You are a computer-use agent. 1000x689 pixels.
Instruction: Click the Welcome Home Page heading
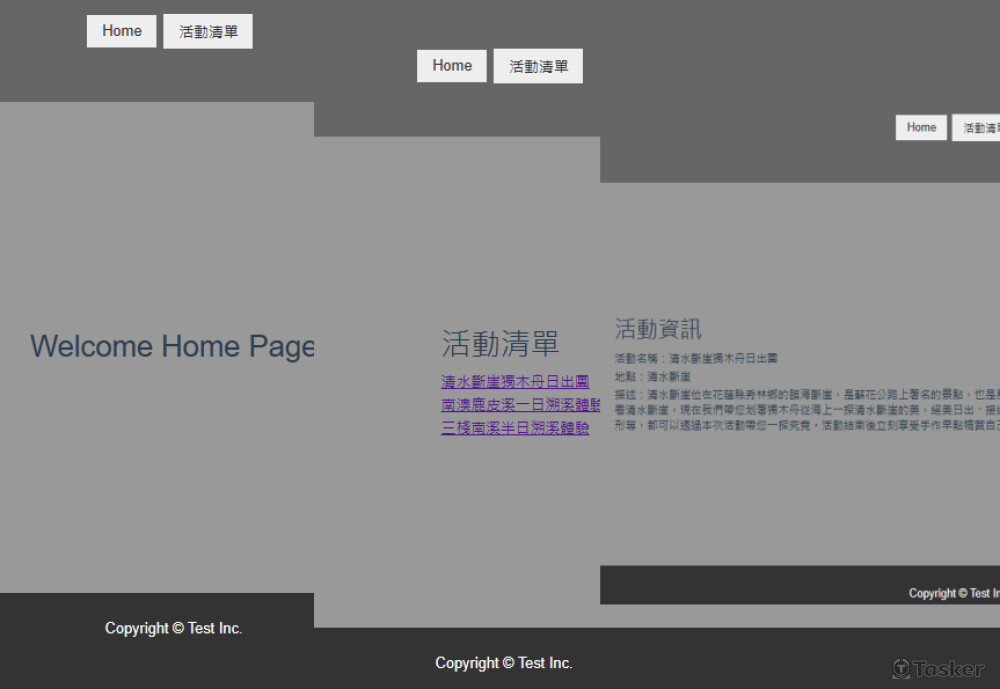172,346
